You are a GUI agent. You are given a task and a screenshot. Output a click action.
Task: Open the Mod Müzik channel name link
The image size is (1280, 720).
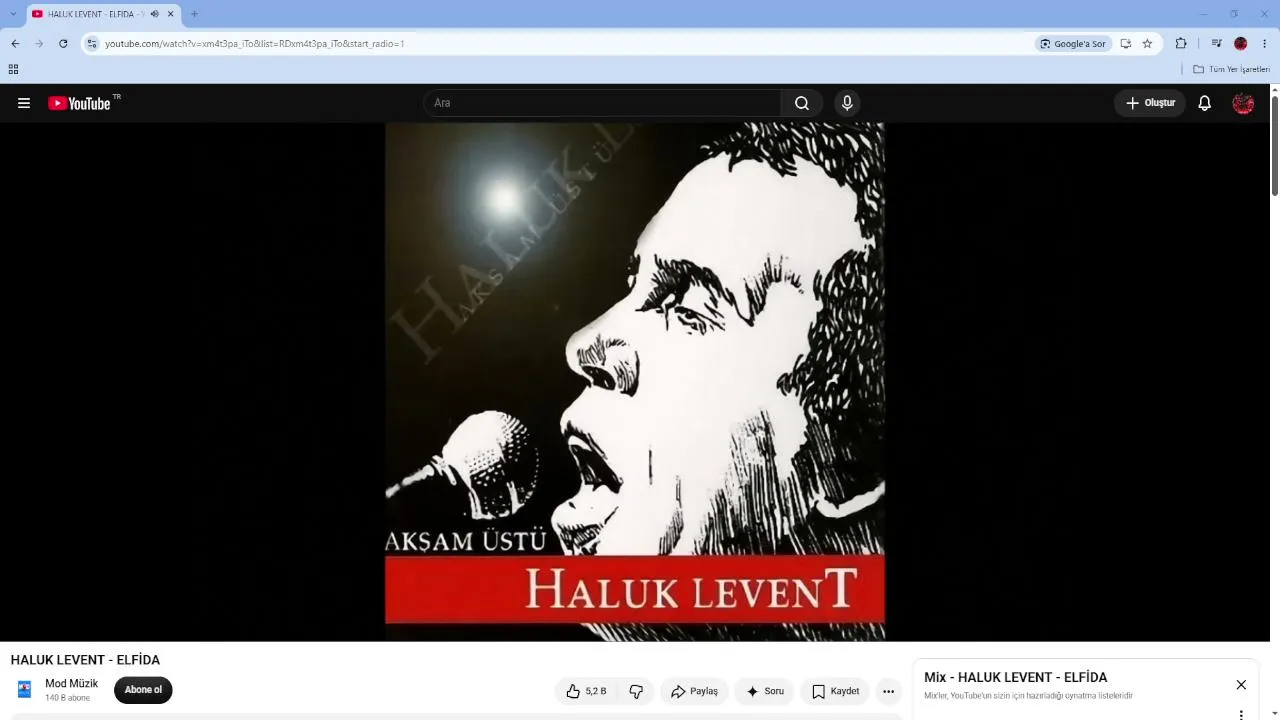(72, 684)
